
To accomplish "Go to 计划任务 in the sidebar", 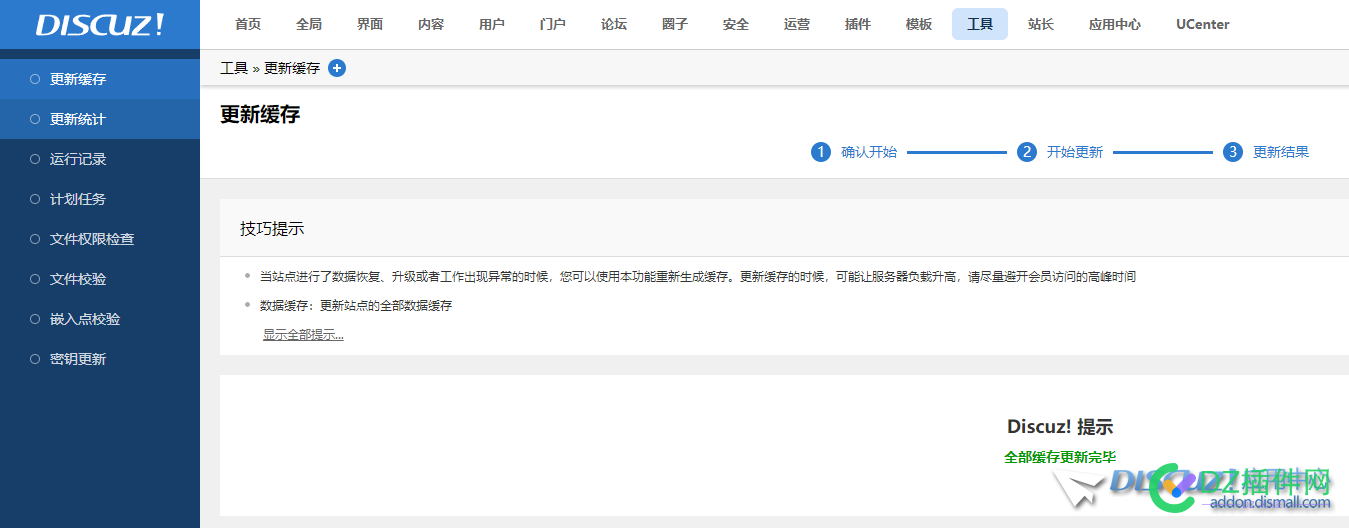I will click(78, 199).
